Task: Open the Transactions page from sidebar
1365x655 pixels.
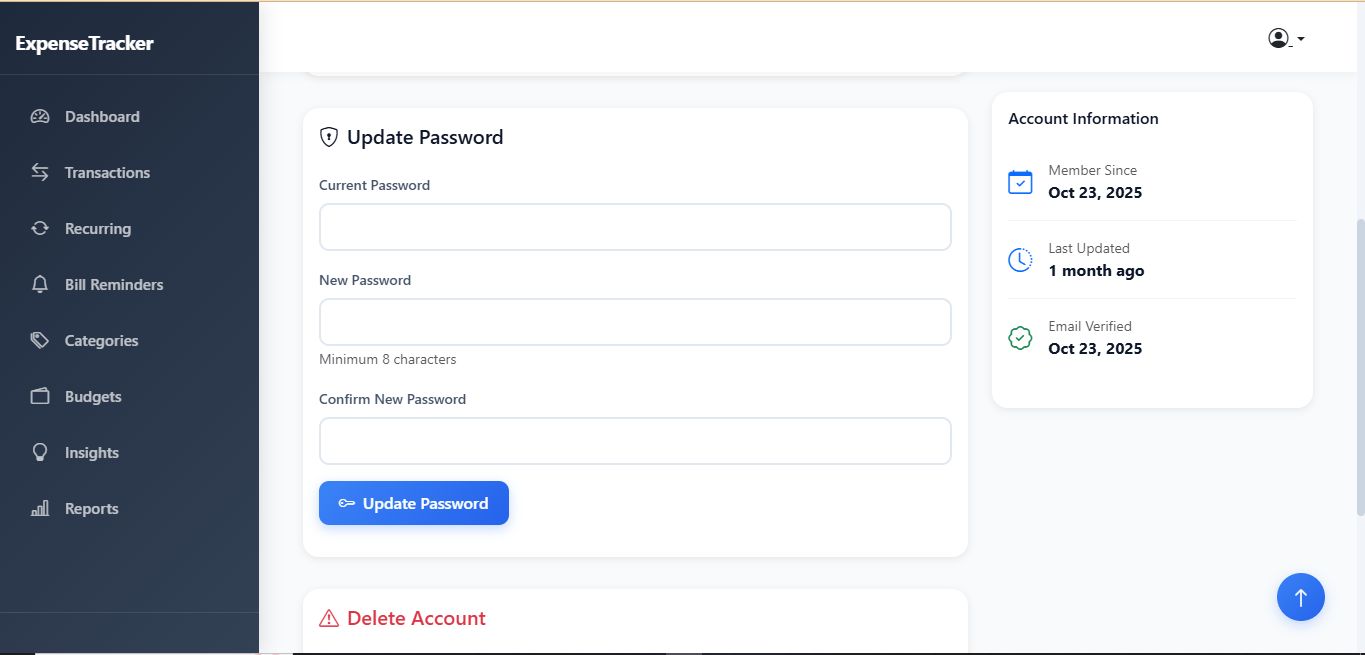Action: click(x=107, y=172)
